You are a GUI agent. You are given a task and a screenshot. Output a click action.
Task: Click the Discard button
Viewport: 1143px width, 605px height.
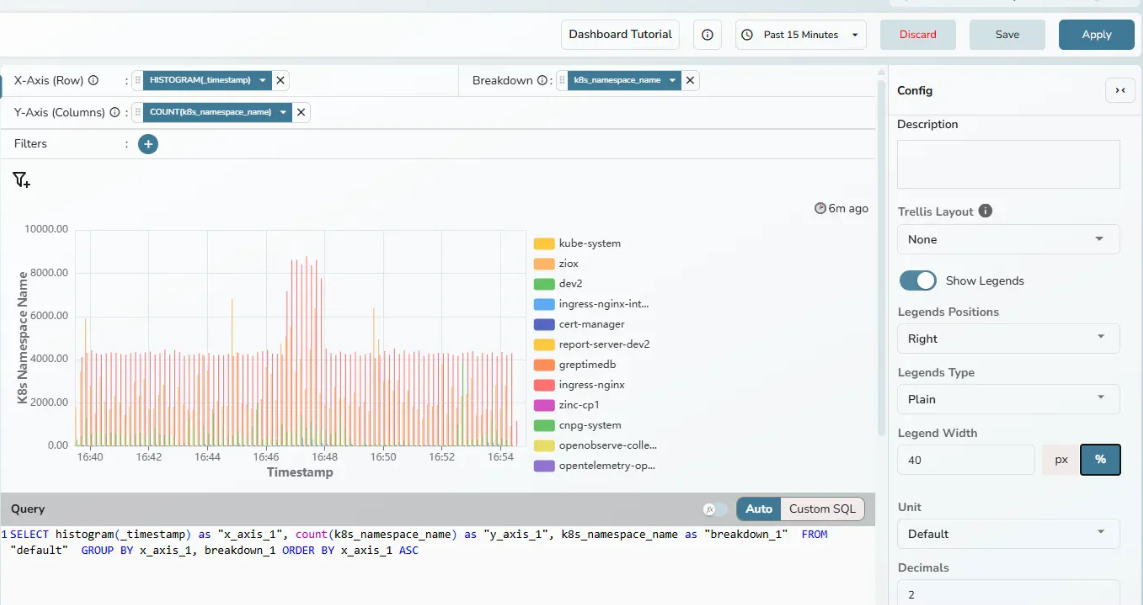[917, 35]
